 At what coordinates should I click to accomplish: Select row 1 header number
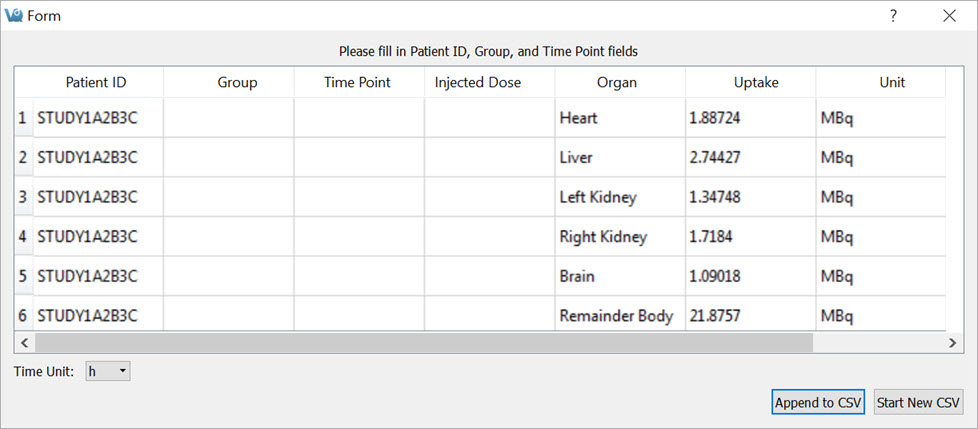pos(22,118)
